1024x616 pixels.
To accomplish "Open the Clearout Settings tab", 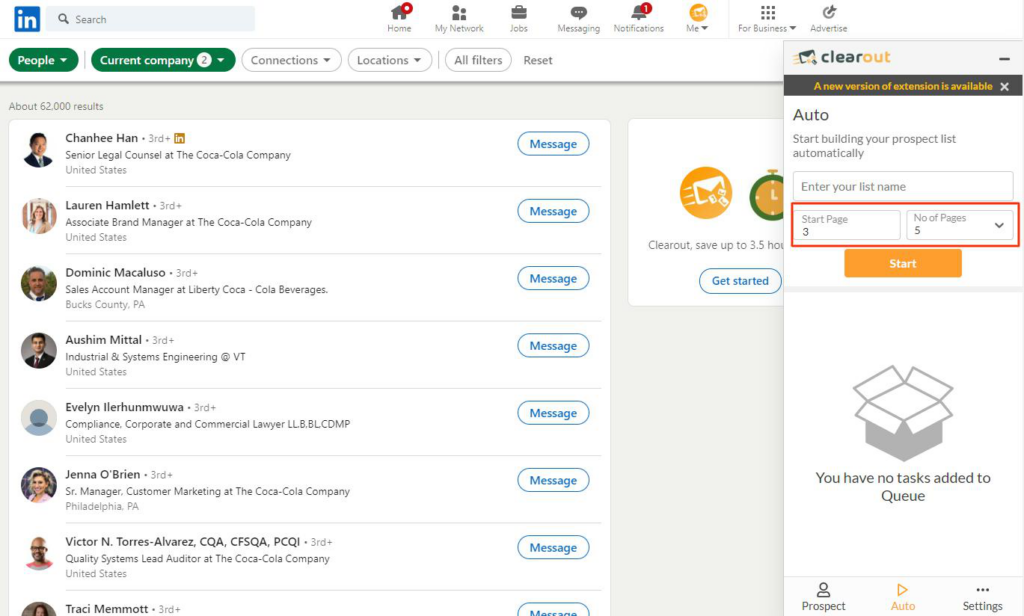I will point(982,597).
